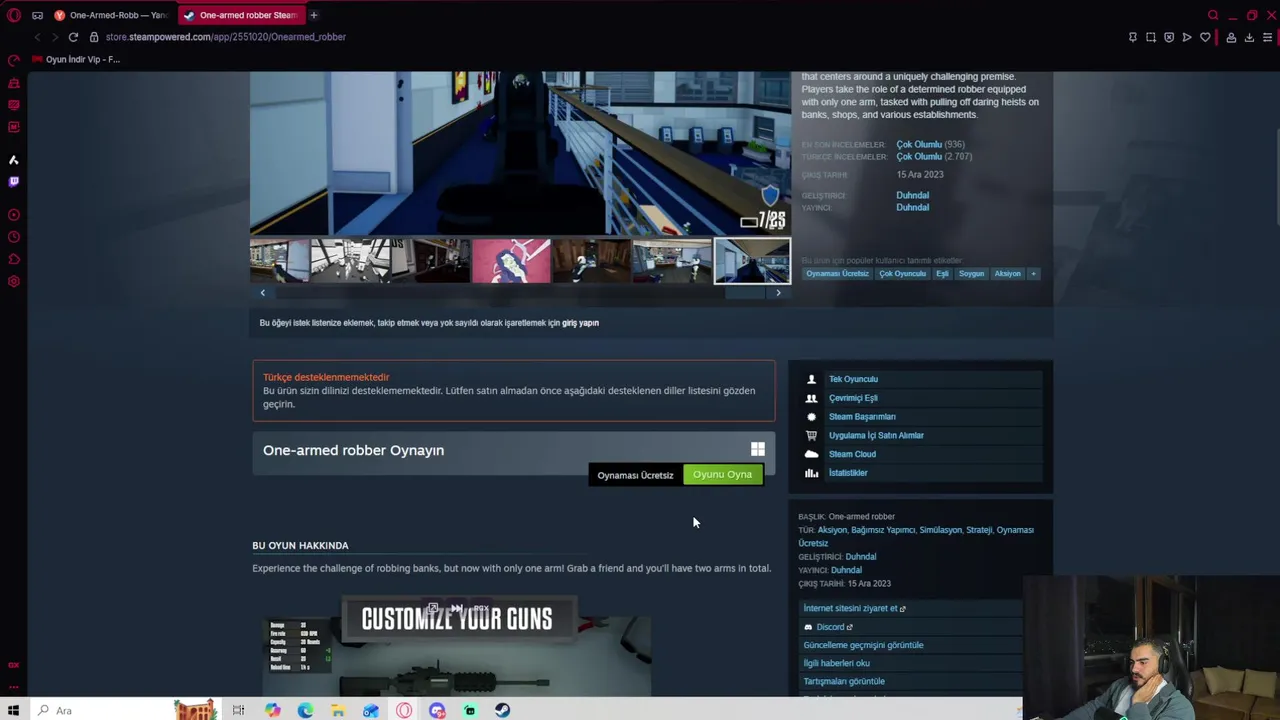Open the browser downloads icon
Image resolution: width=1280 pixels, height=720 pixels.
[x=1249, y=37]
